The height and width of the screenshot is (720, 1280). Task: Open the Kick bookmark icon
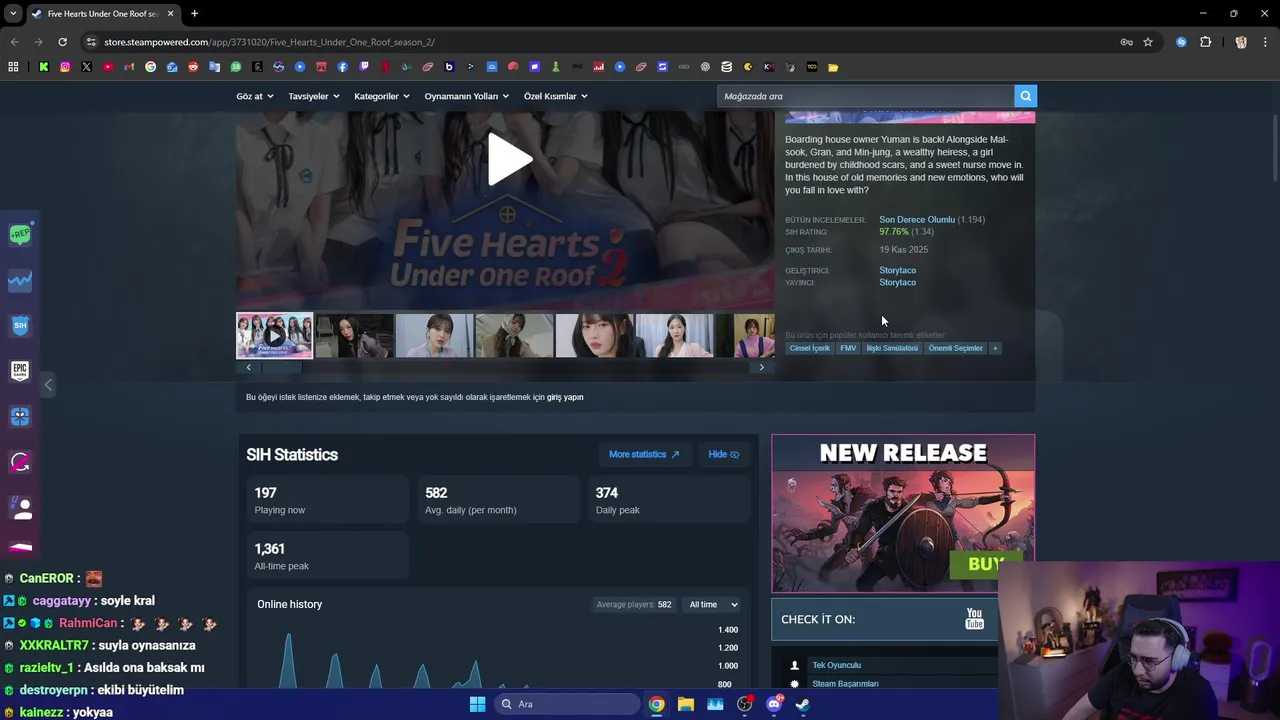coord(44,67)
